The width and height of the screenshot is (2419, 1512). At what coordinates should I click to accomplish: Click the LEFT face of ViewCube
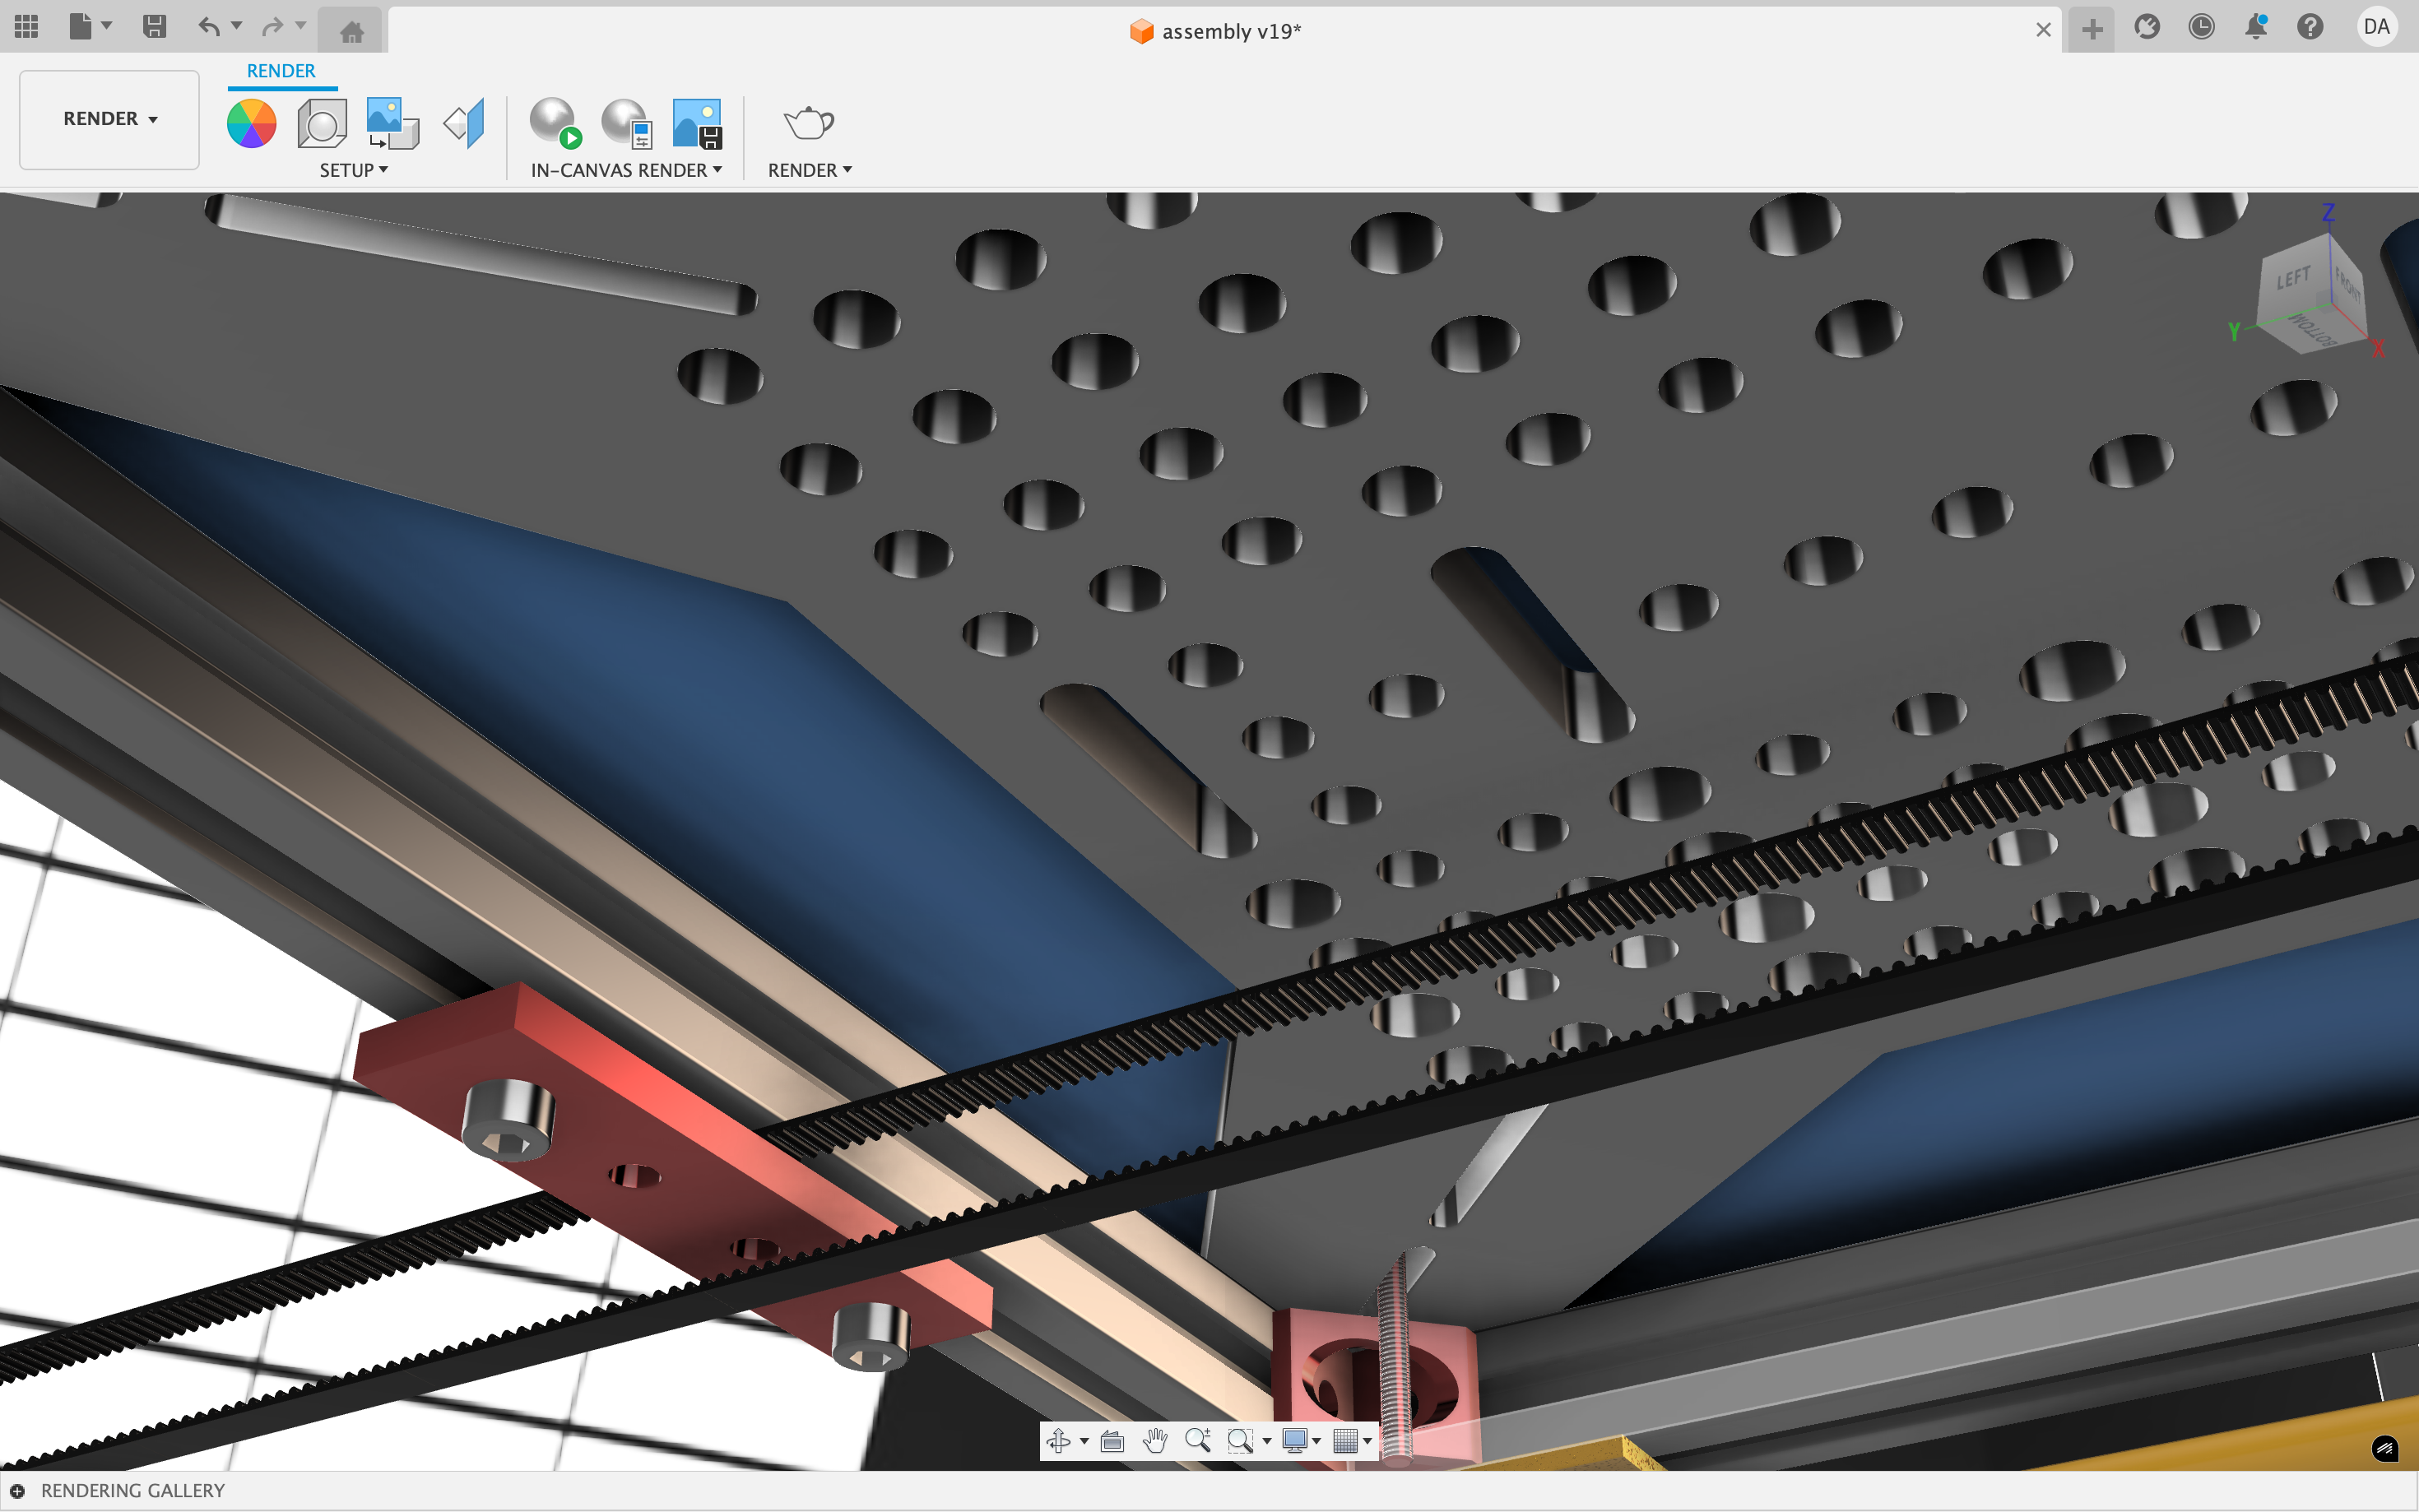2293,278
